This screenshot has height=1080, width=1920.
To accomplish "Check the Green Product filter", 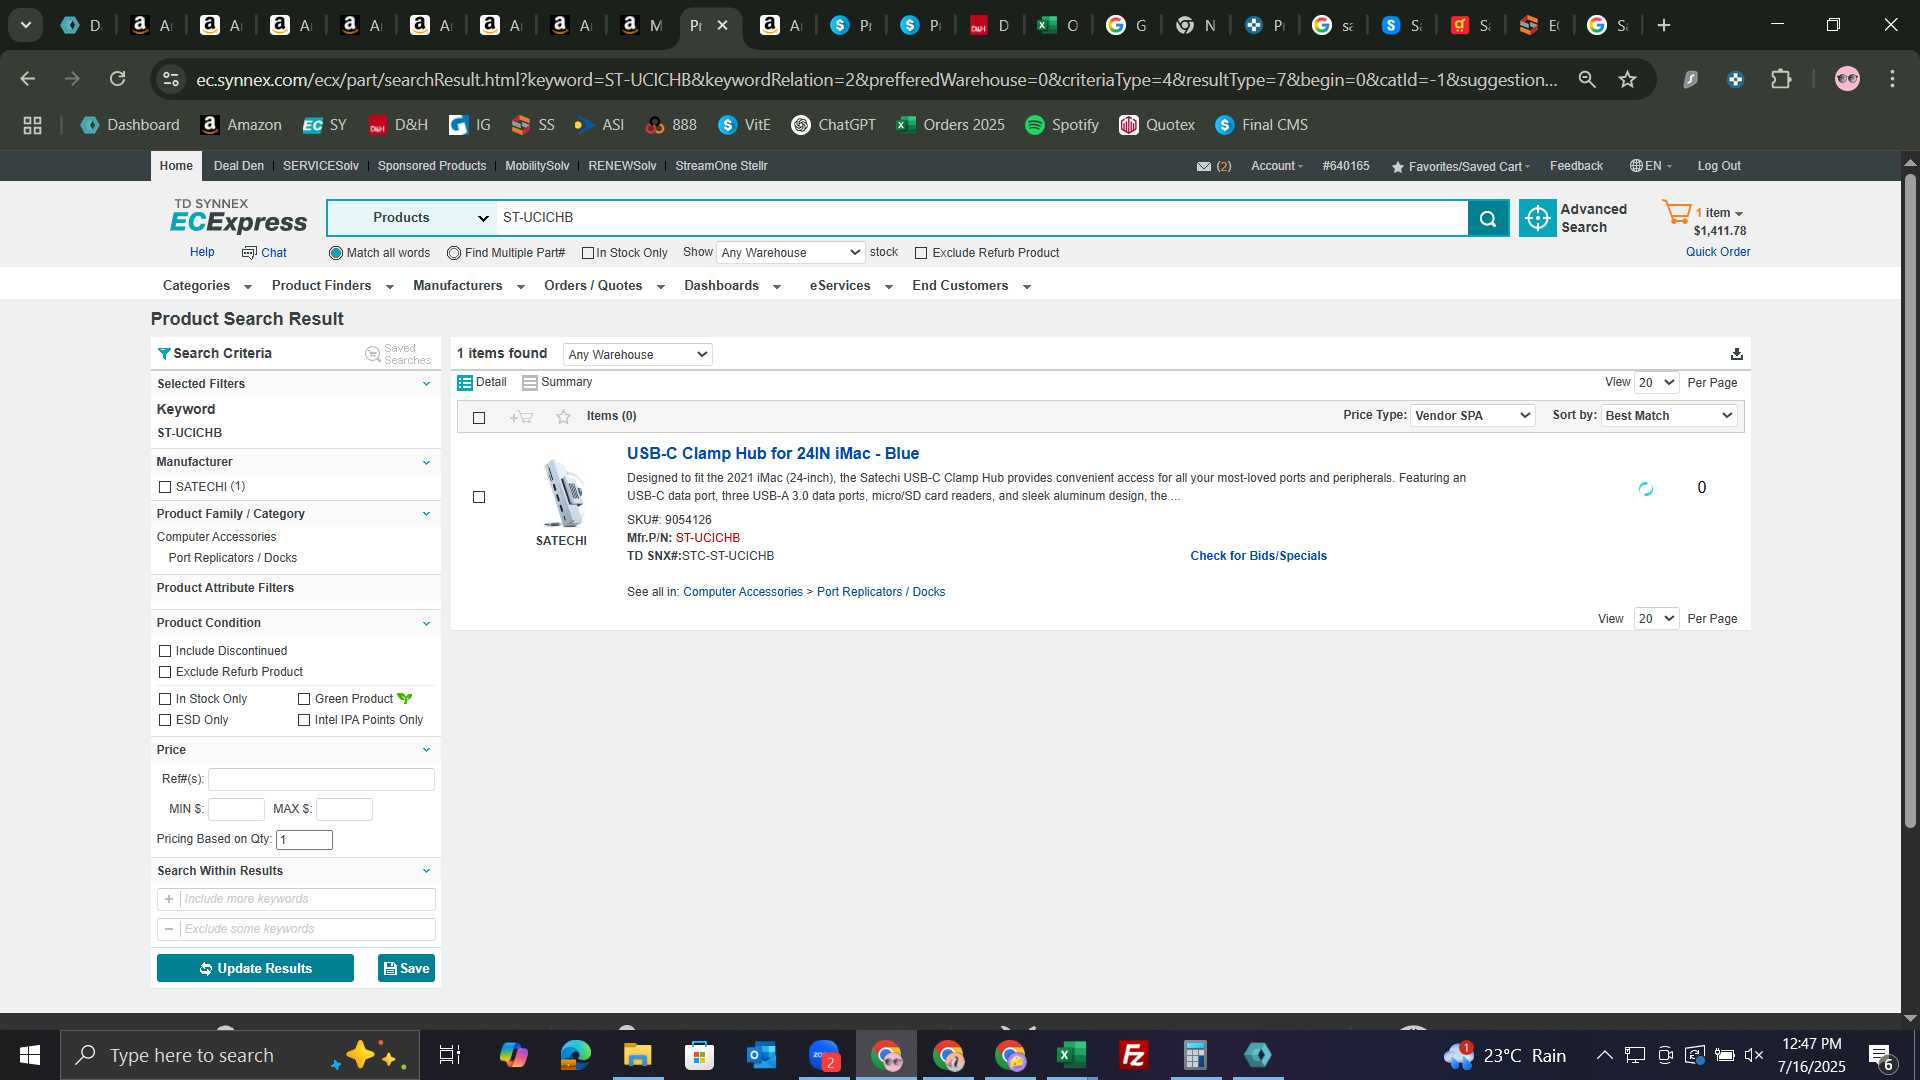I will click(x=304, y=699).
